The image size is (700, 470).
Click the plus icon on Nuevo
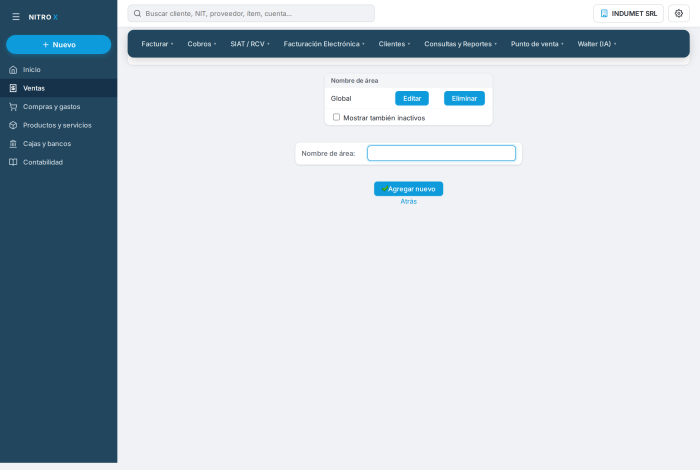46,45
